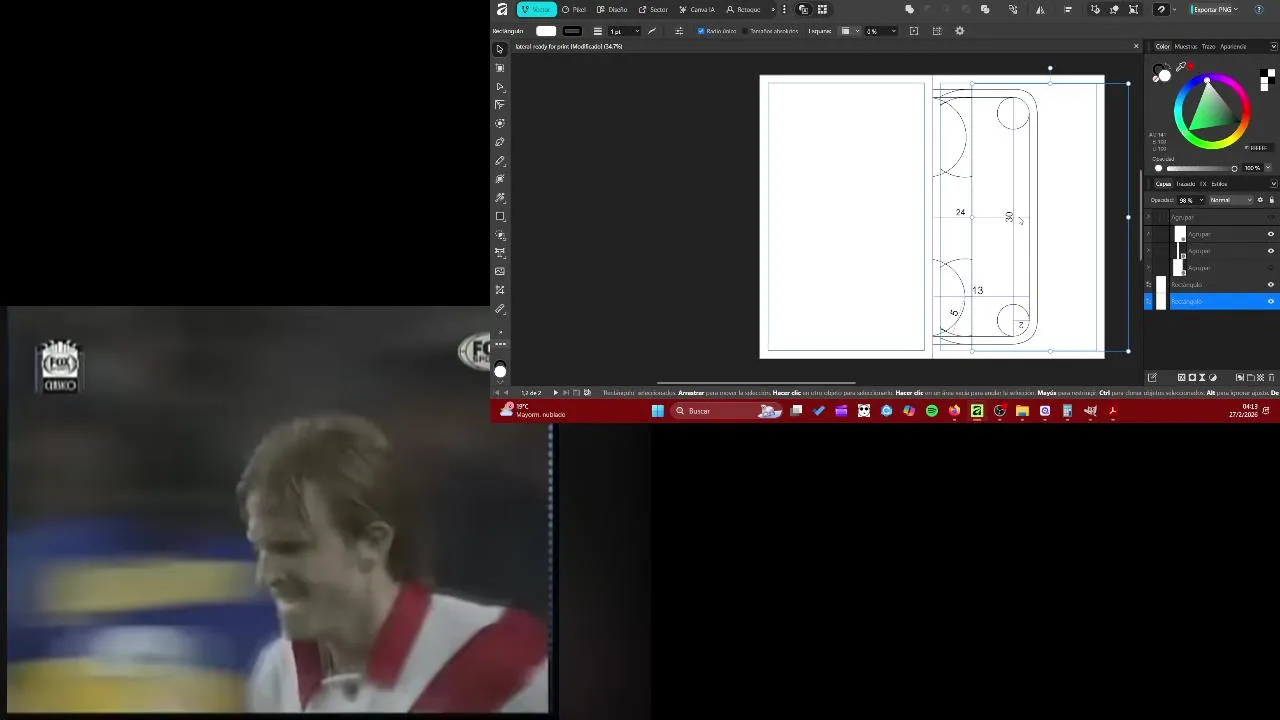Screen dimensions: 1280x720
Task: Lock the layer with padlock icon
Action: 1272,200
